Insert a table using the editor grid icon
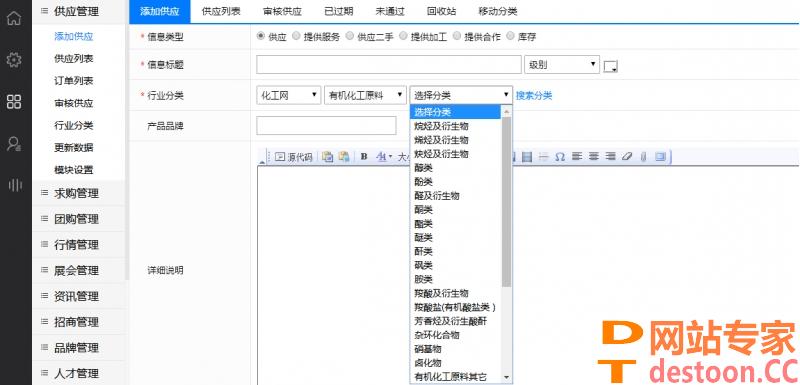 [x=527, y=157]
